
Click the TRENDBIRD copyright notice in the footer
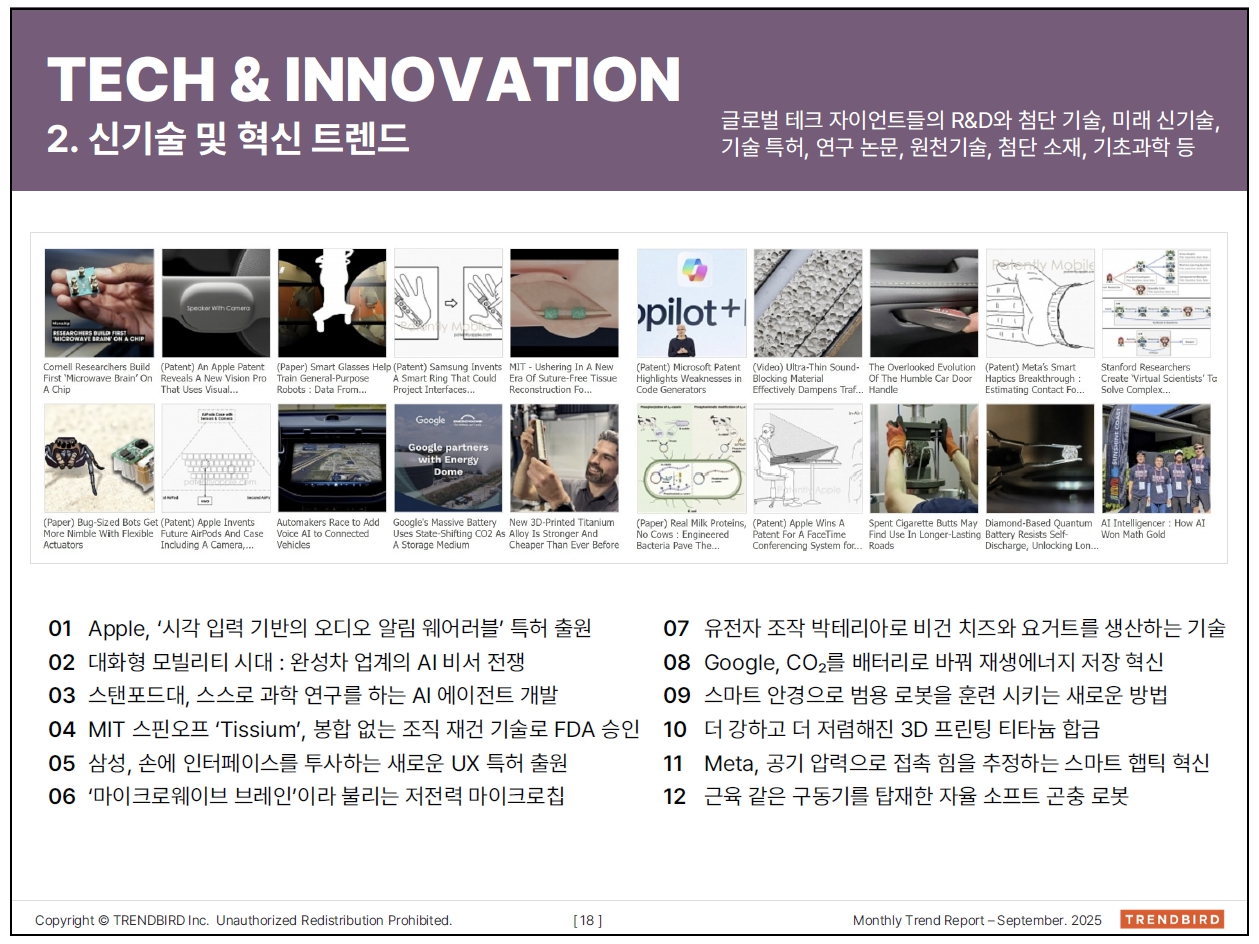(x=243, y=920)
